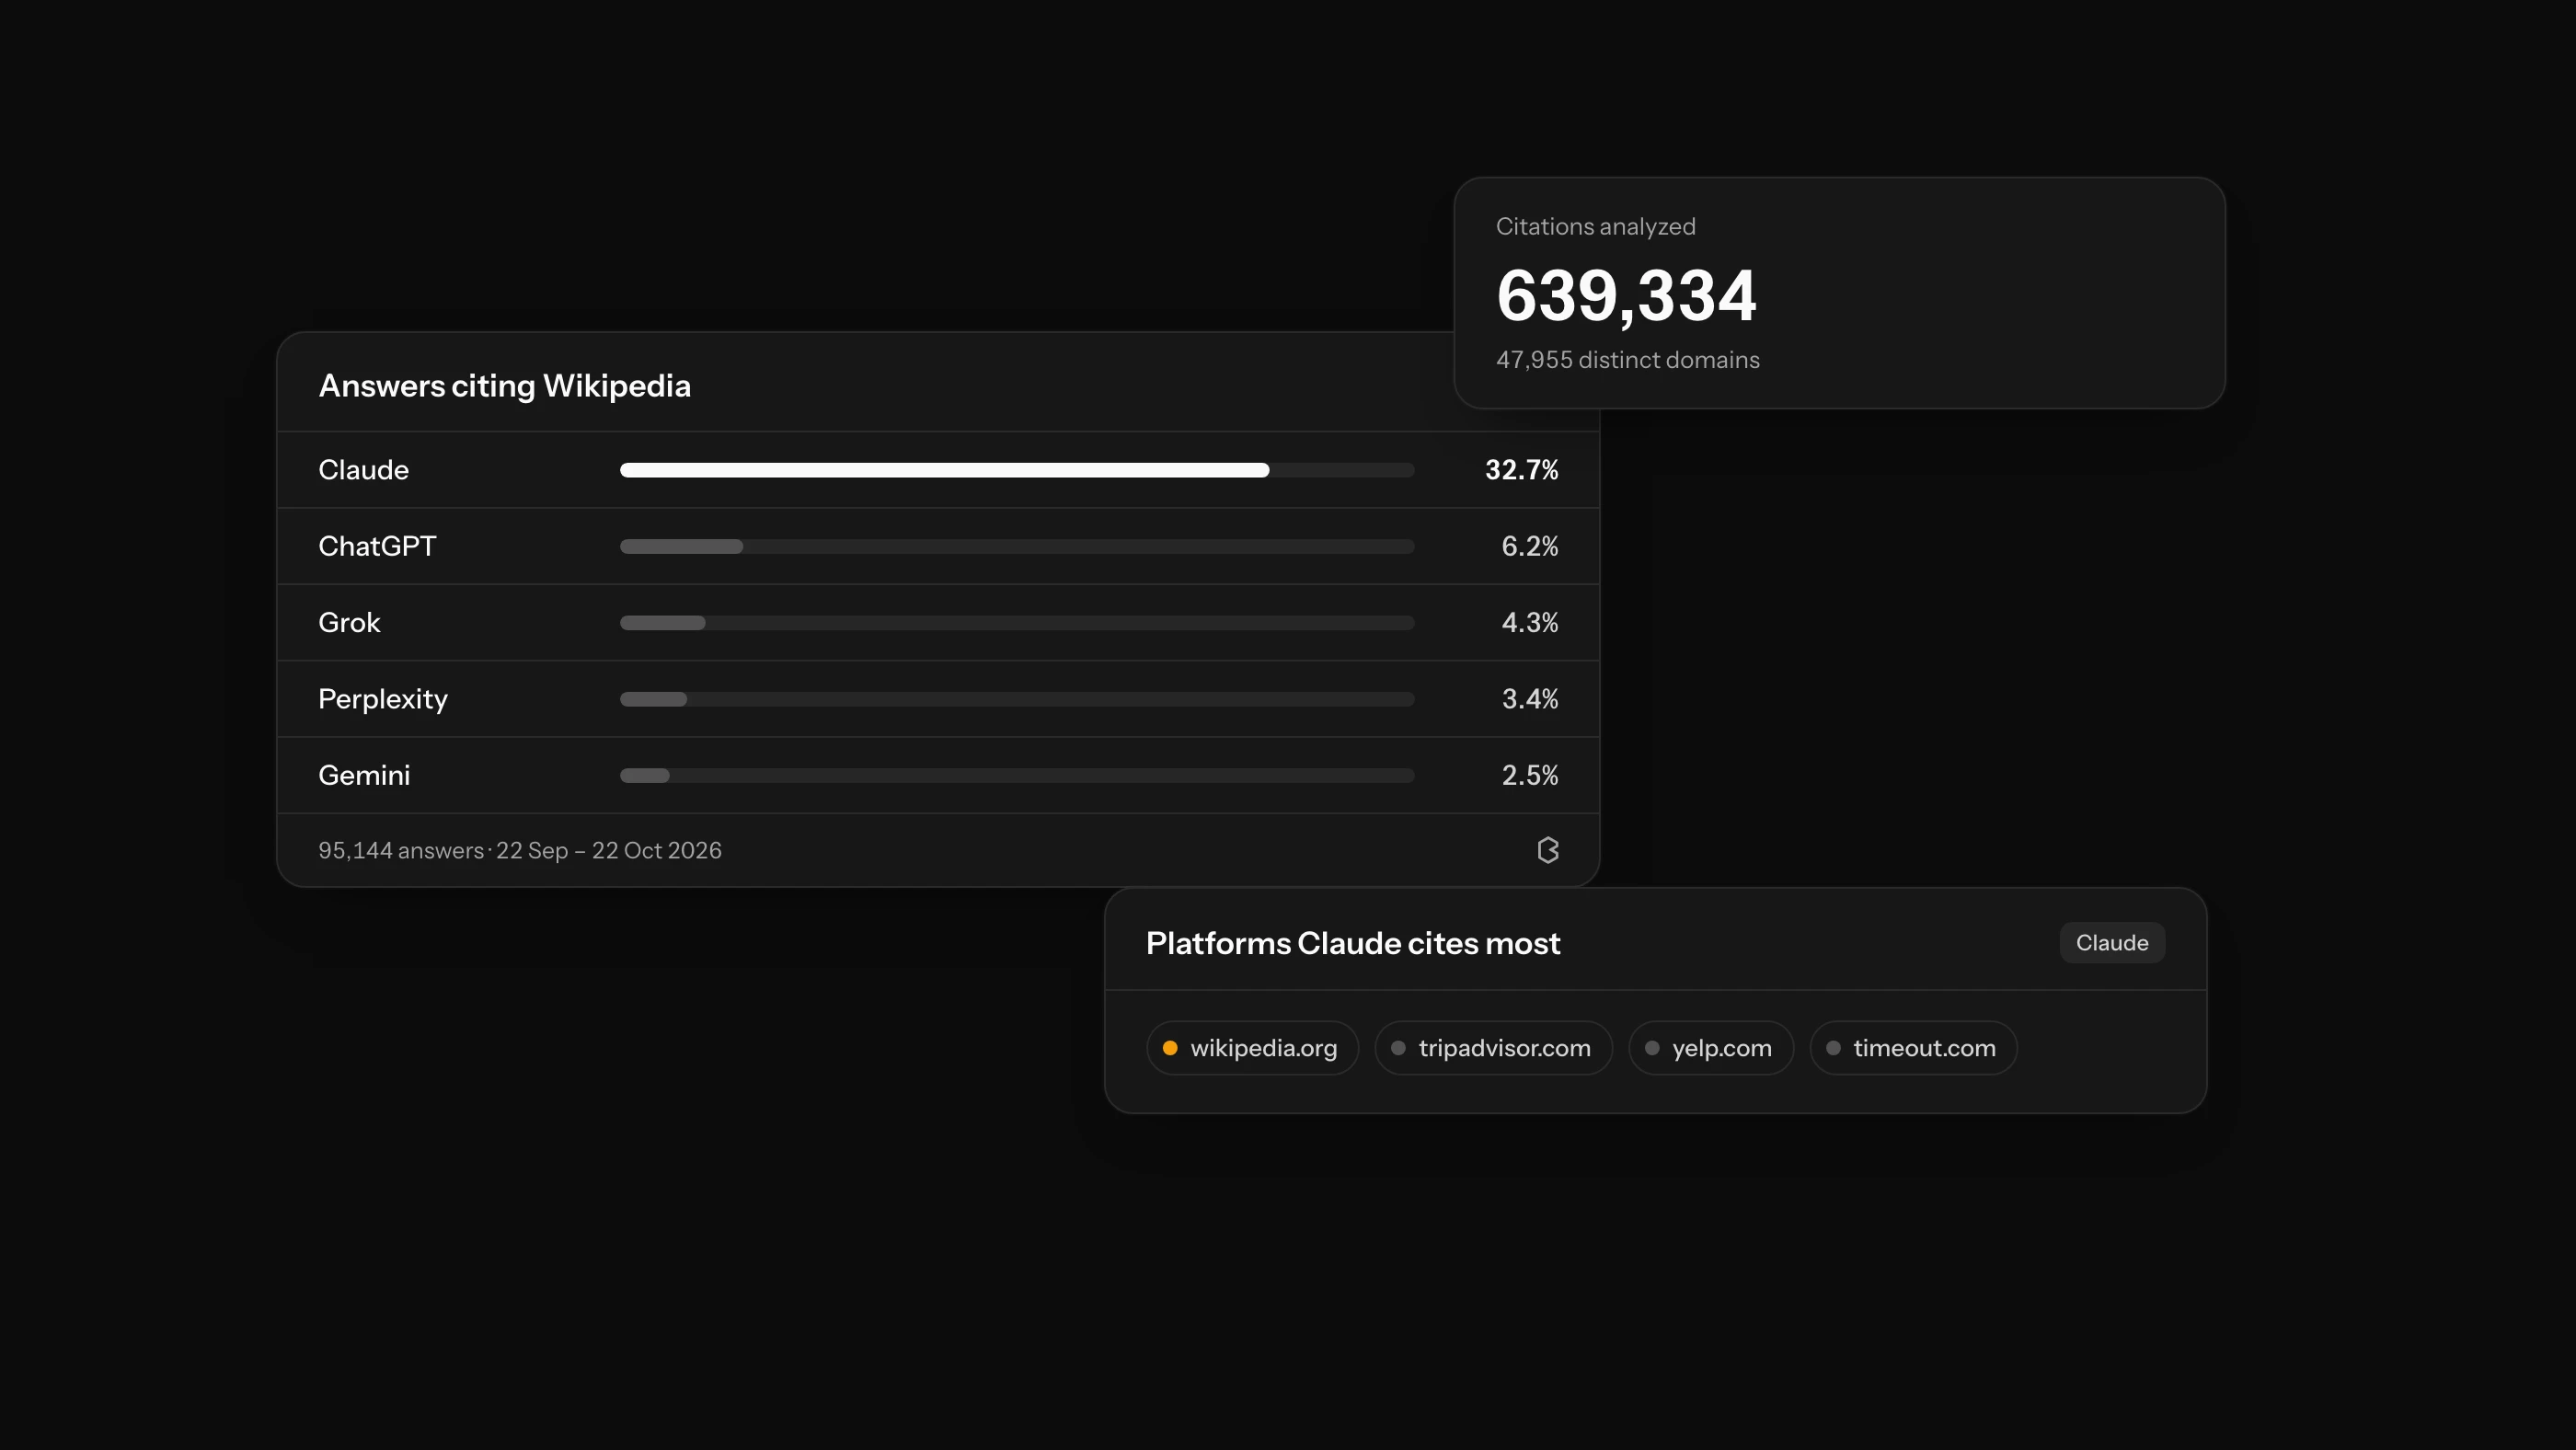Click the 32.7% value
Screen dimensions: 2576x1450
tap(1521, 470)
